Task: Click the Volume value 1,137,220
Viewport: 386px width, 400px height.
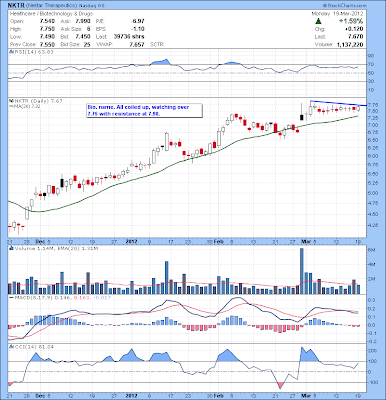Action: tap(350, 44)
